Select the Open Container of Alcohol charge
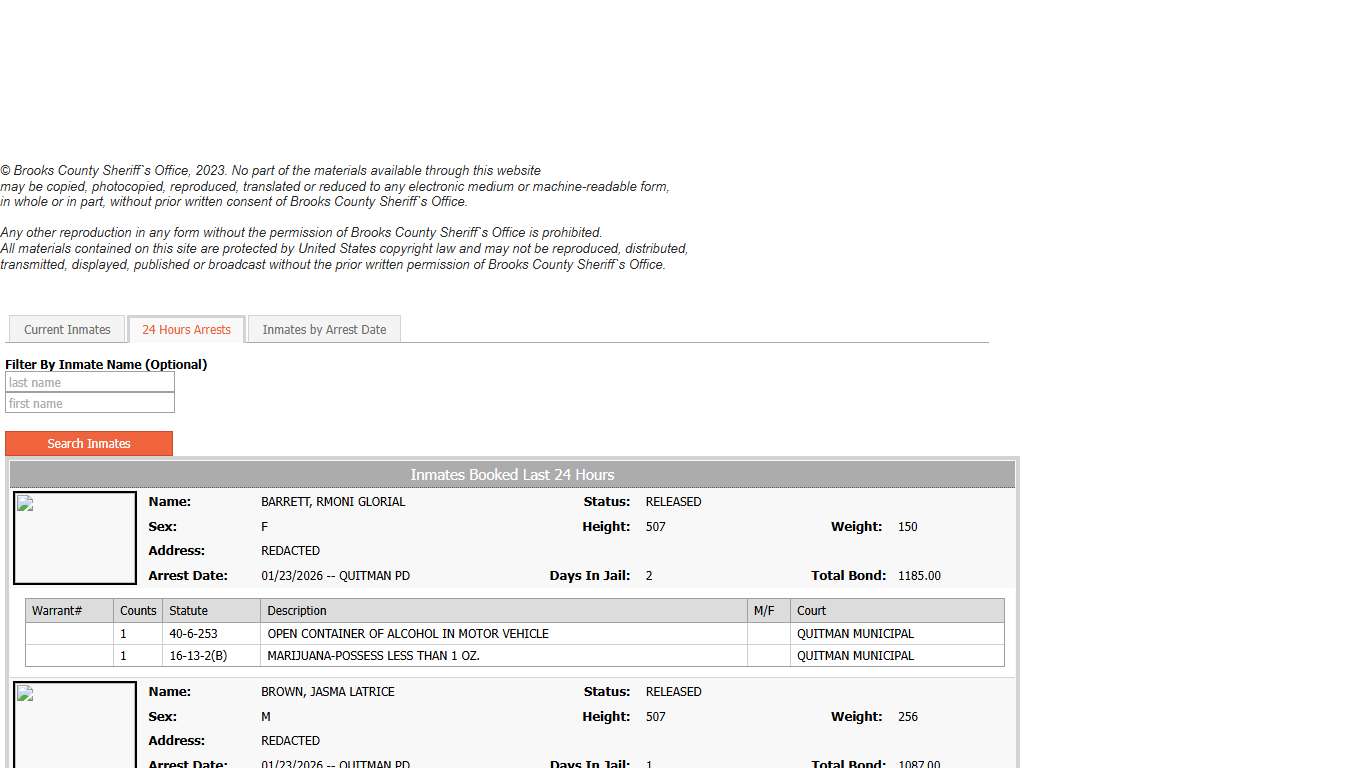Image resolution: width=1366 pixels, height=768 pixels. pyautogui.click(x=408, y=634)
